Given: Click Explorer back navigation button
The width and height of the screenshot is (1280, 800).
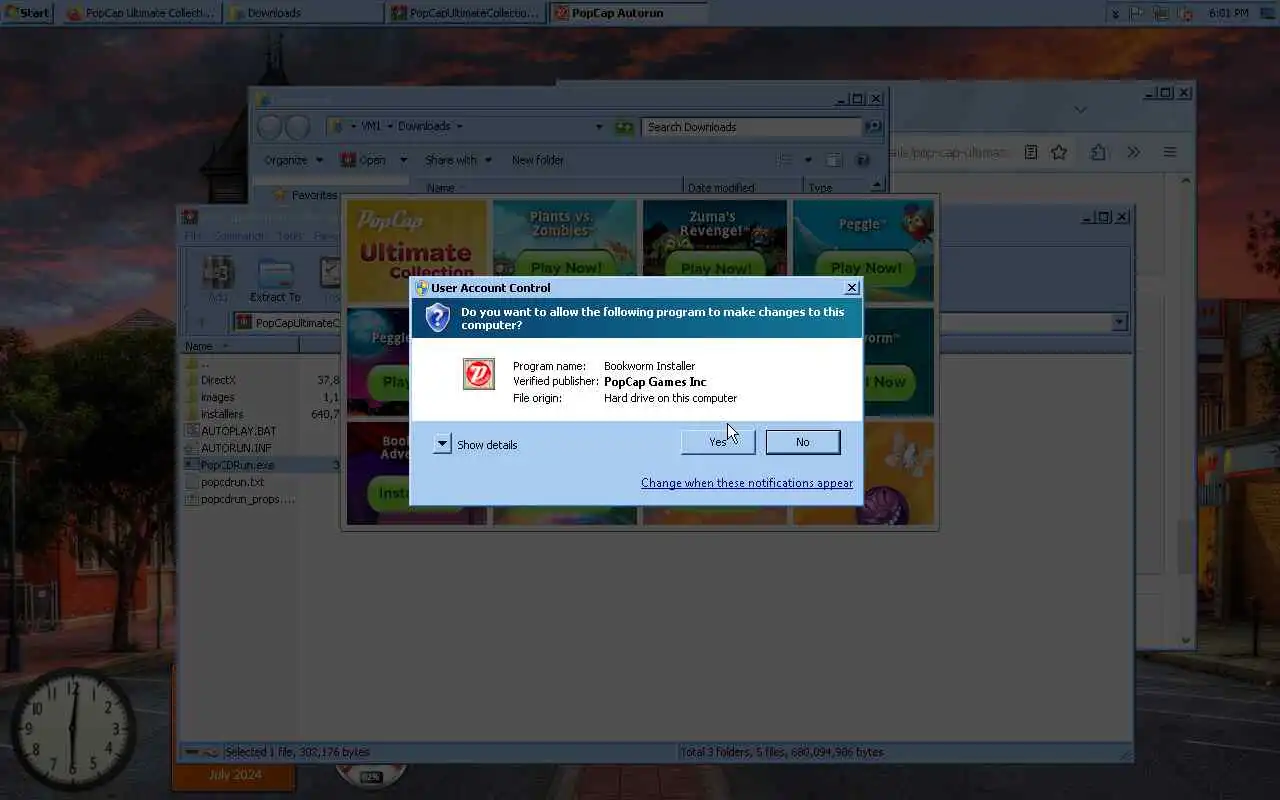Looking at the screenshot, I should (x=270, y=127).
